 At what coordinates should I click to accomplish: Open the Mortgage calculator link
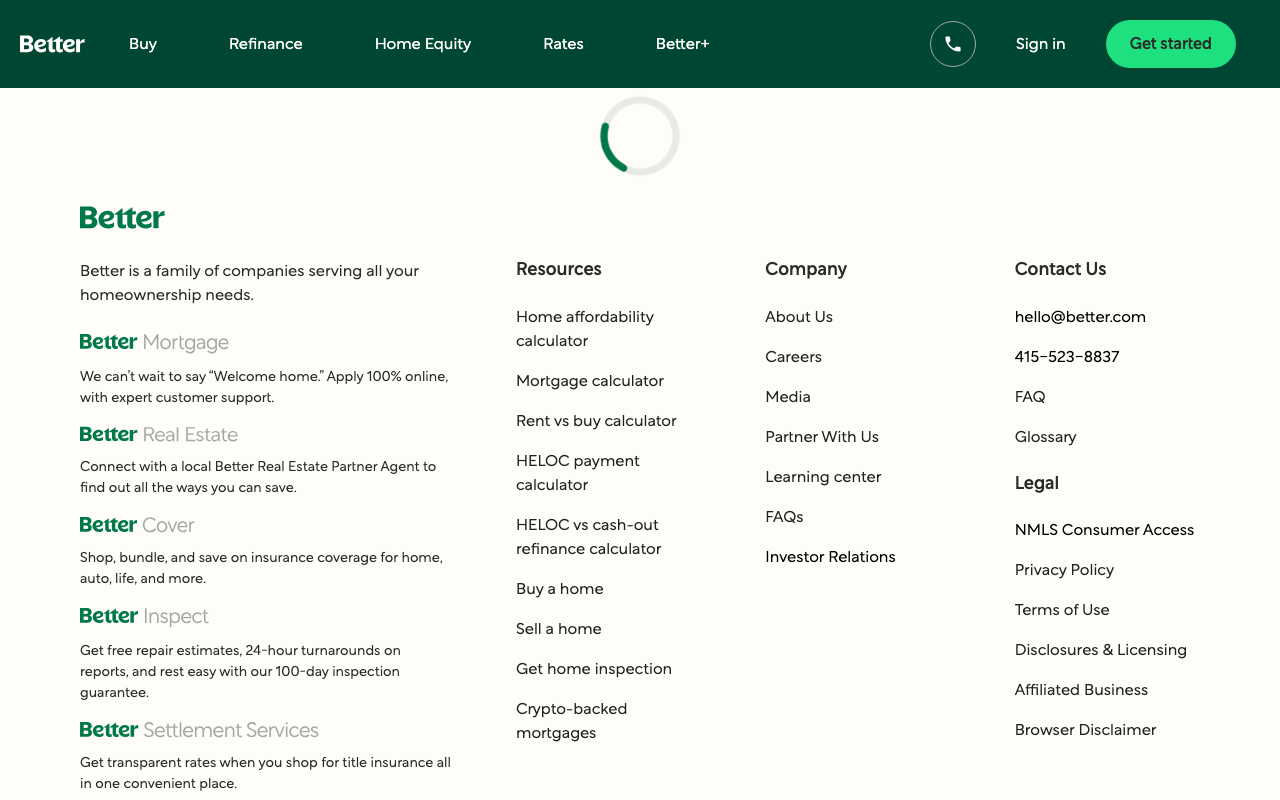(x=590, y=381)
